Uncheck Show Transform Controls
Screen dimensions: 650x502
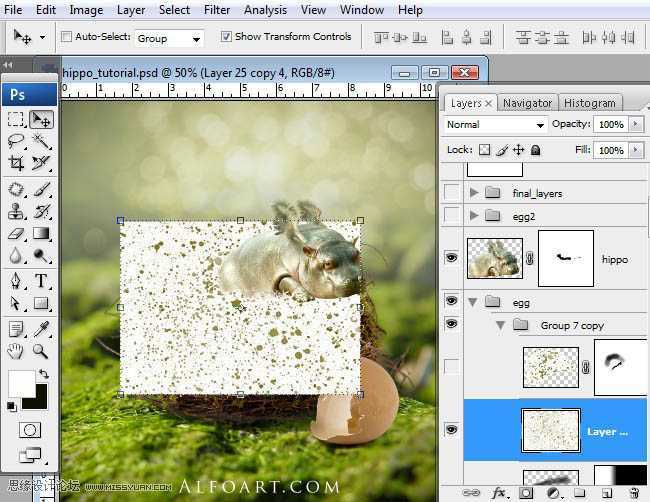226,37
